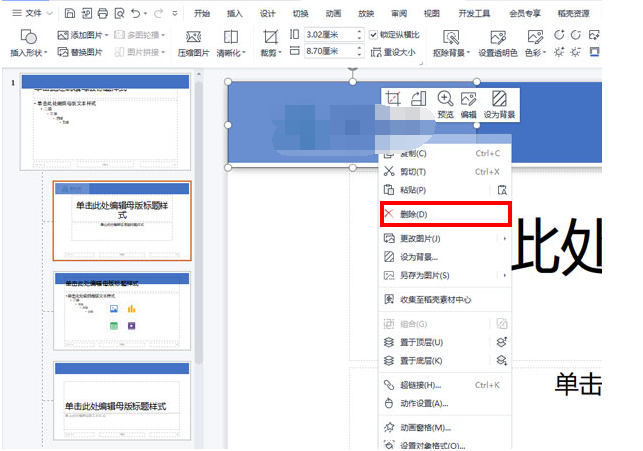Click the Redo arrow icon

[x=158, y=13]
